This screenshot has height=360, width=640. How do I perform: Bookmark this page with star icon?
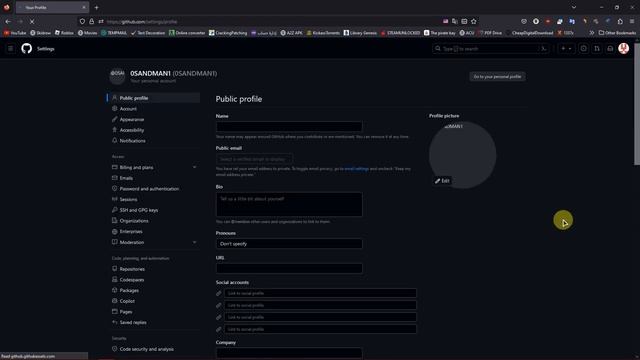pyautogui.click(x=474, y=21)
